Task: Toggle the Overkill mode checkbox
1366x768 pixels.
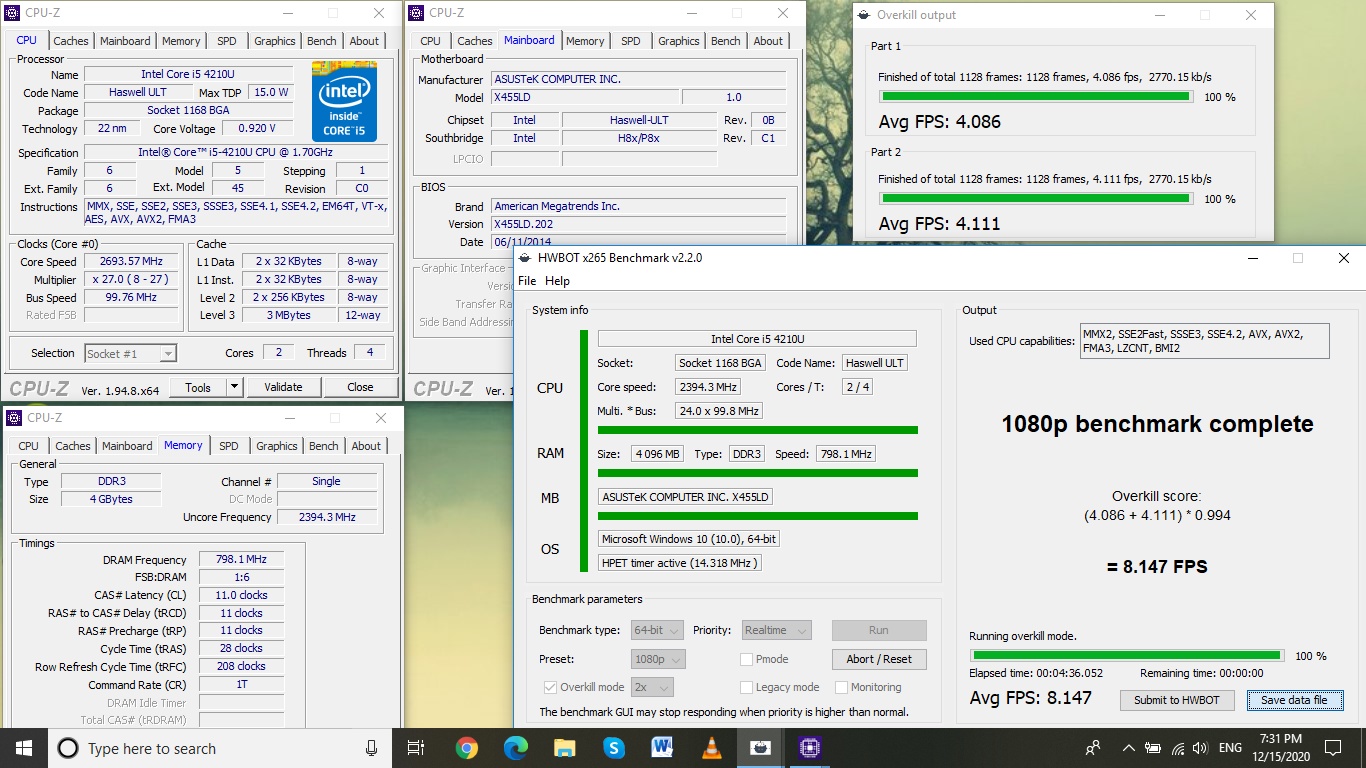Action: [x=550, y=687]
